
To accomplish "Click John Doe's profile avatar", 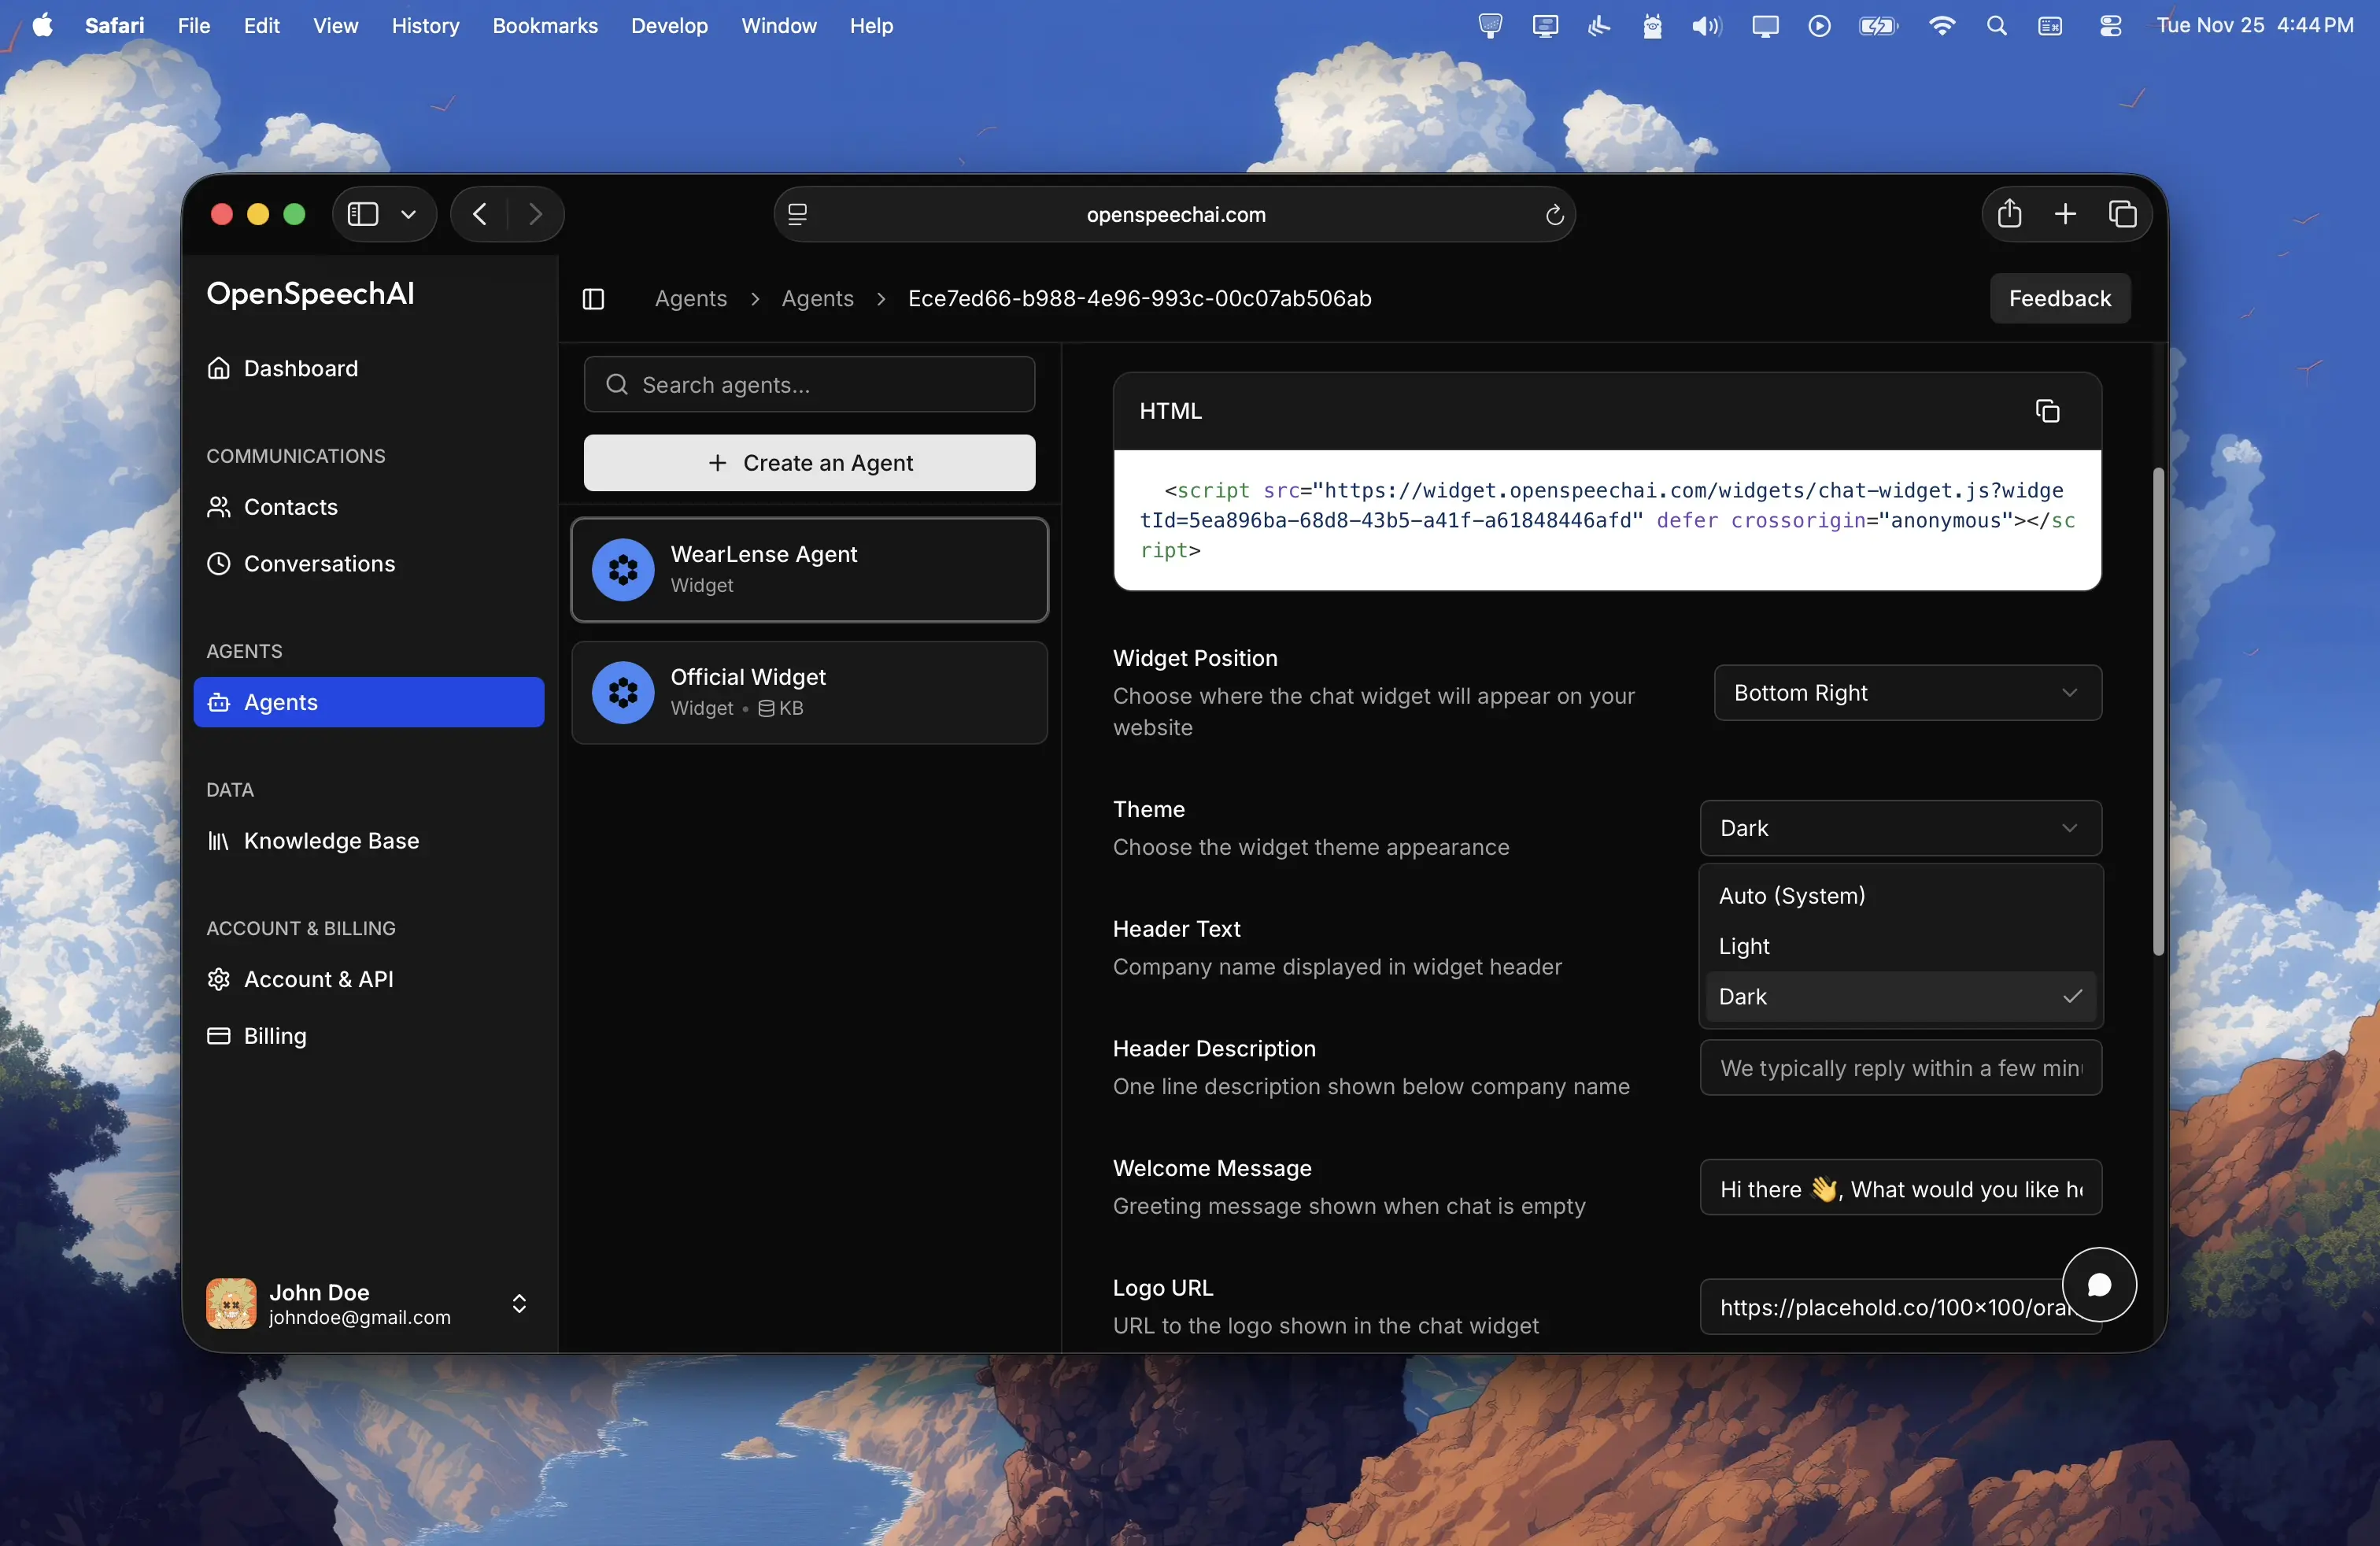I will coord(231,1303).
